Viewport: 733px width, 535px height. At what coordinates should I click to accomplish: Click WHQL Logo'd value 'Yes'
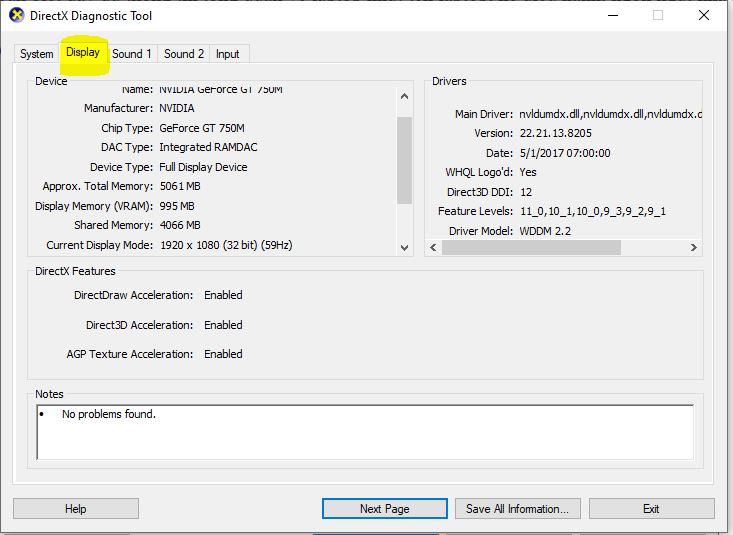coord(528,172)
